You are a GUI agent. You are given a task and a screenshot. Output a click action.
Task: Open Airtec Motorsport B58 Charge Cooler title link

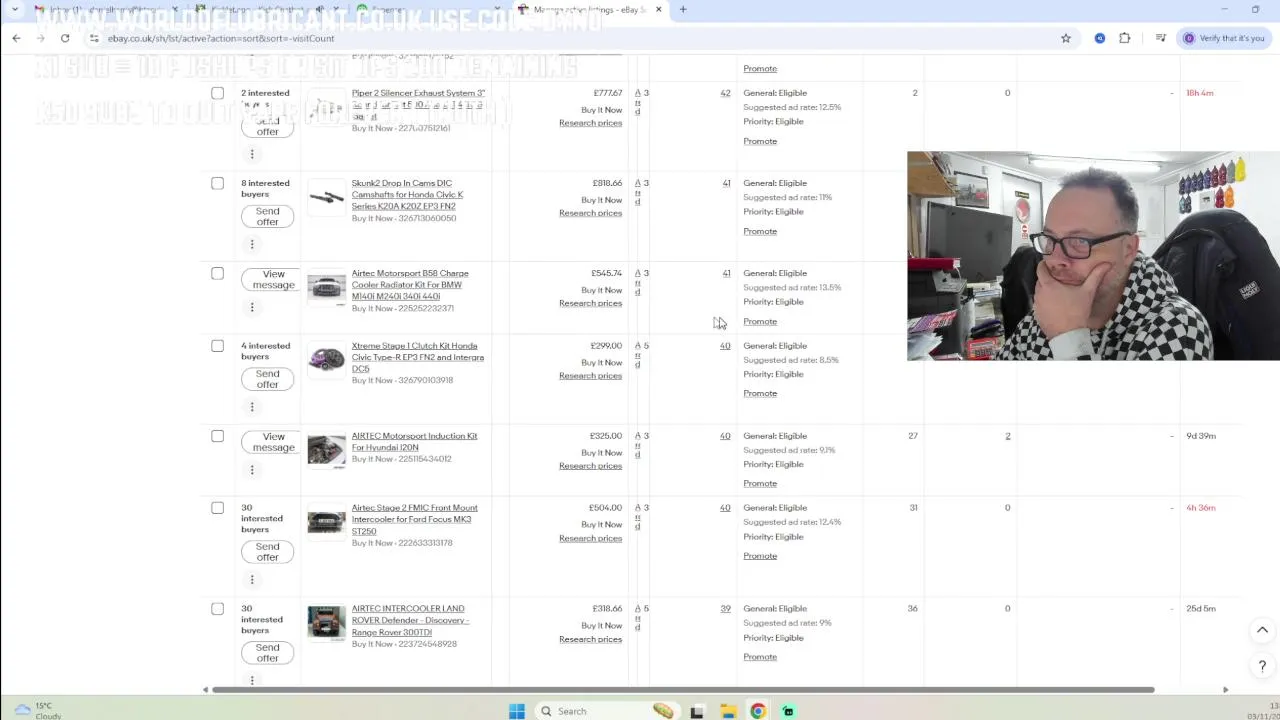click(410, 285)
